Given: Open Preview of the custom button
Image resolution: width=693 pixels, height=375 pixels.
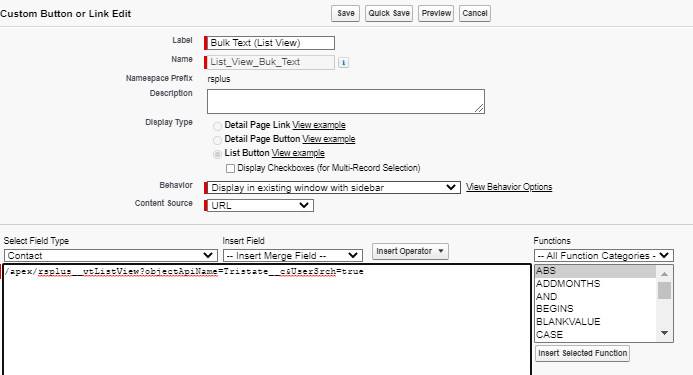Looking at the screenshot, I should pos(436,13).
